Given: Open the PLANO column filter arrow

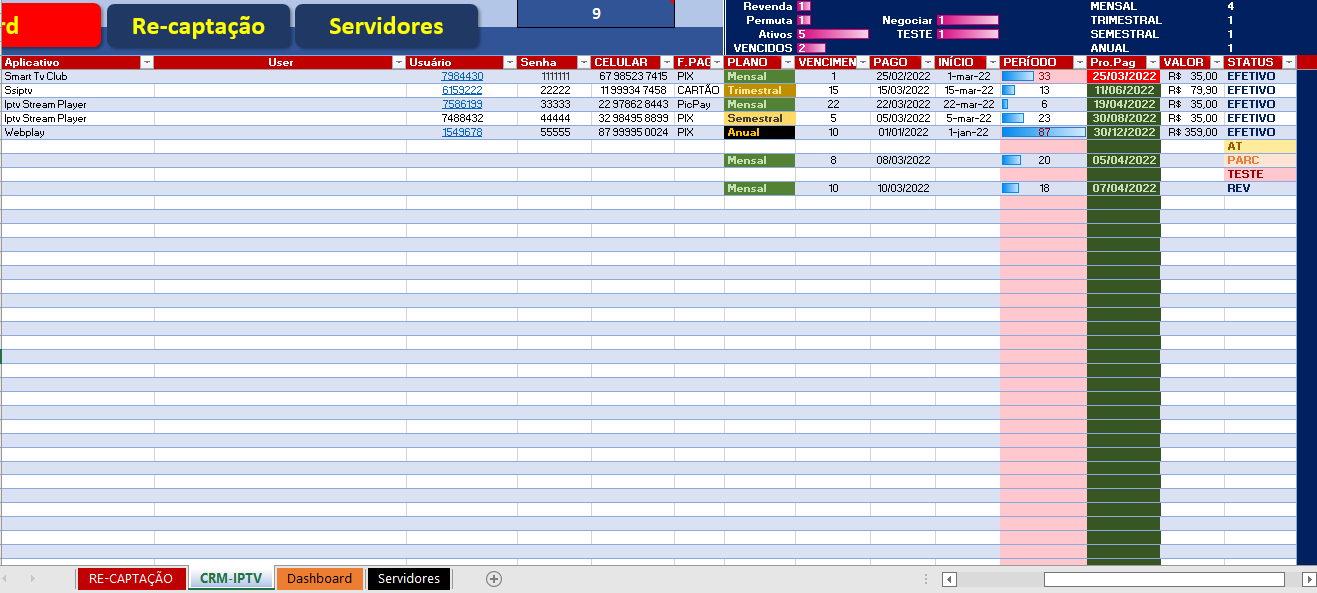Looking at the screenshot, I should [787, 62].
